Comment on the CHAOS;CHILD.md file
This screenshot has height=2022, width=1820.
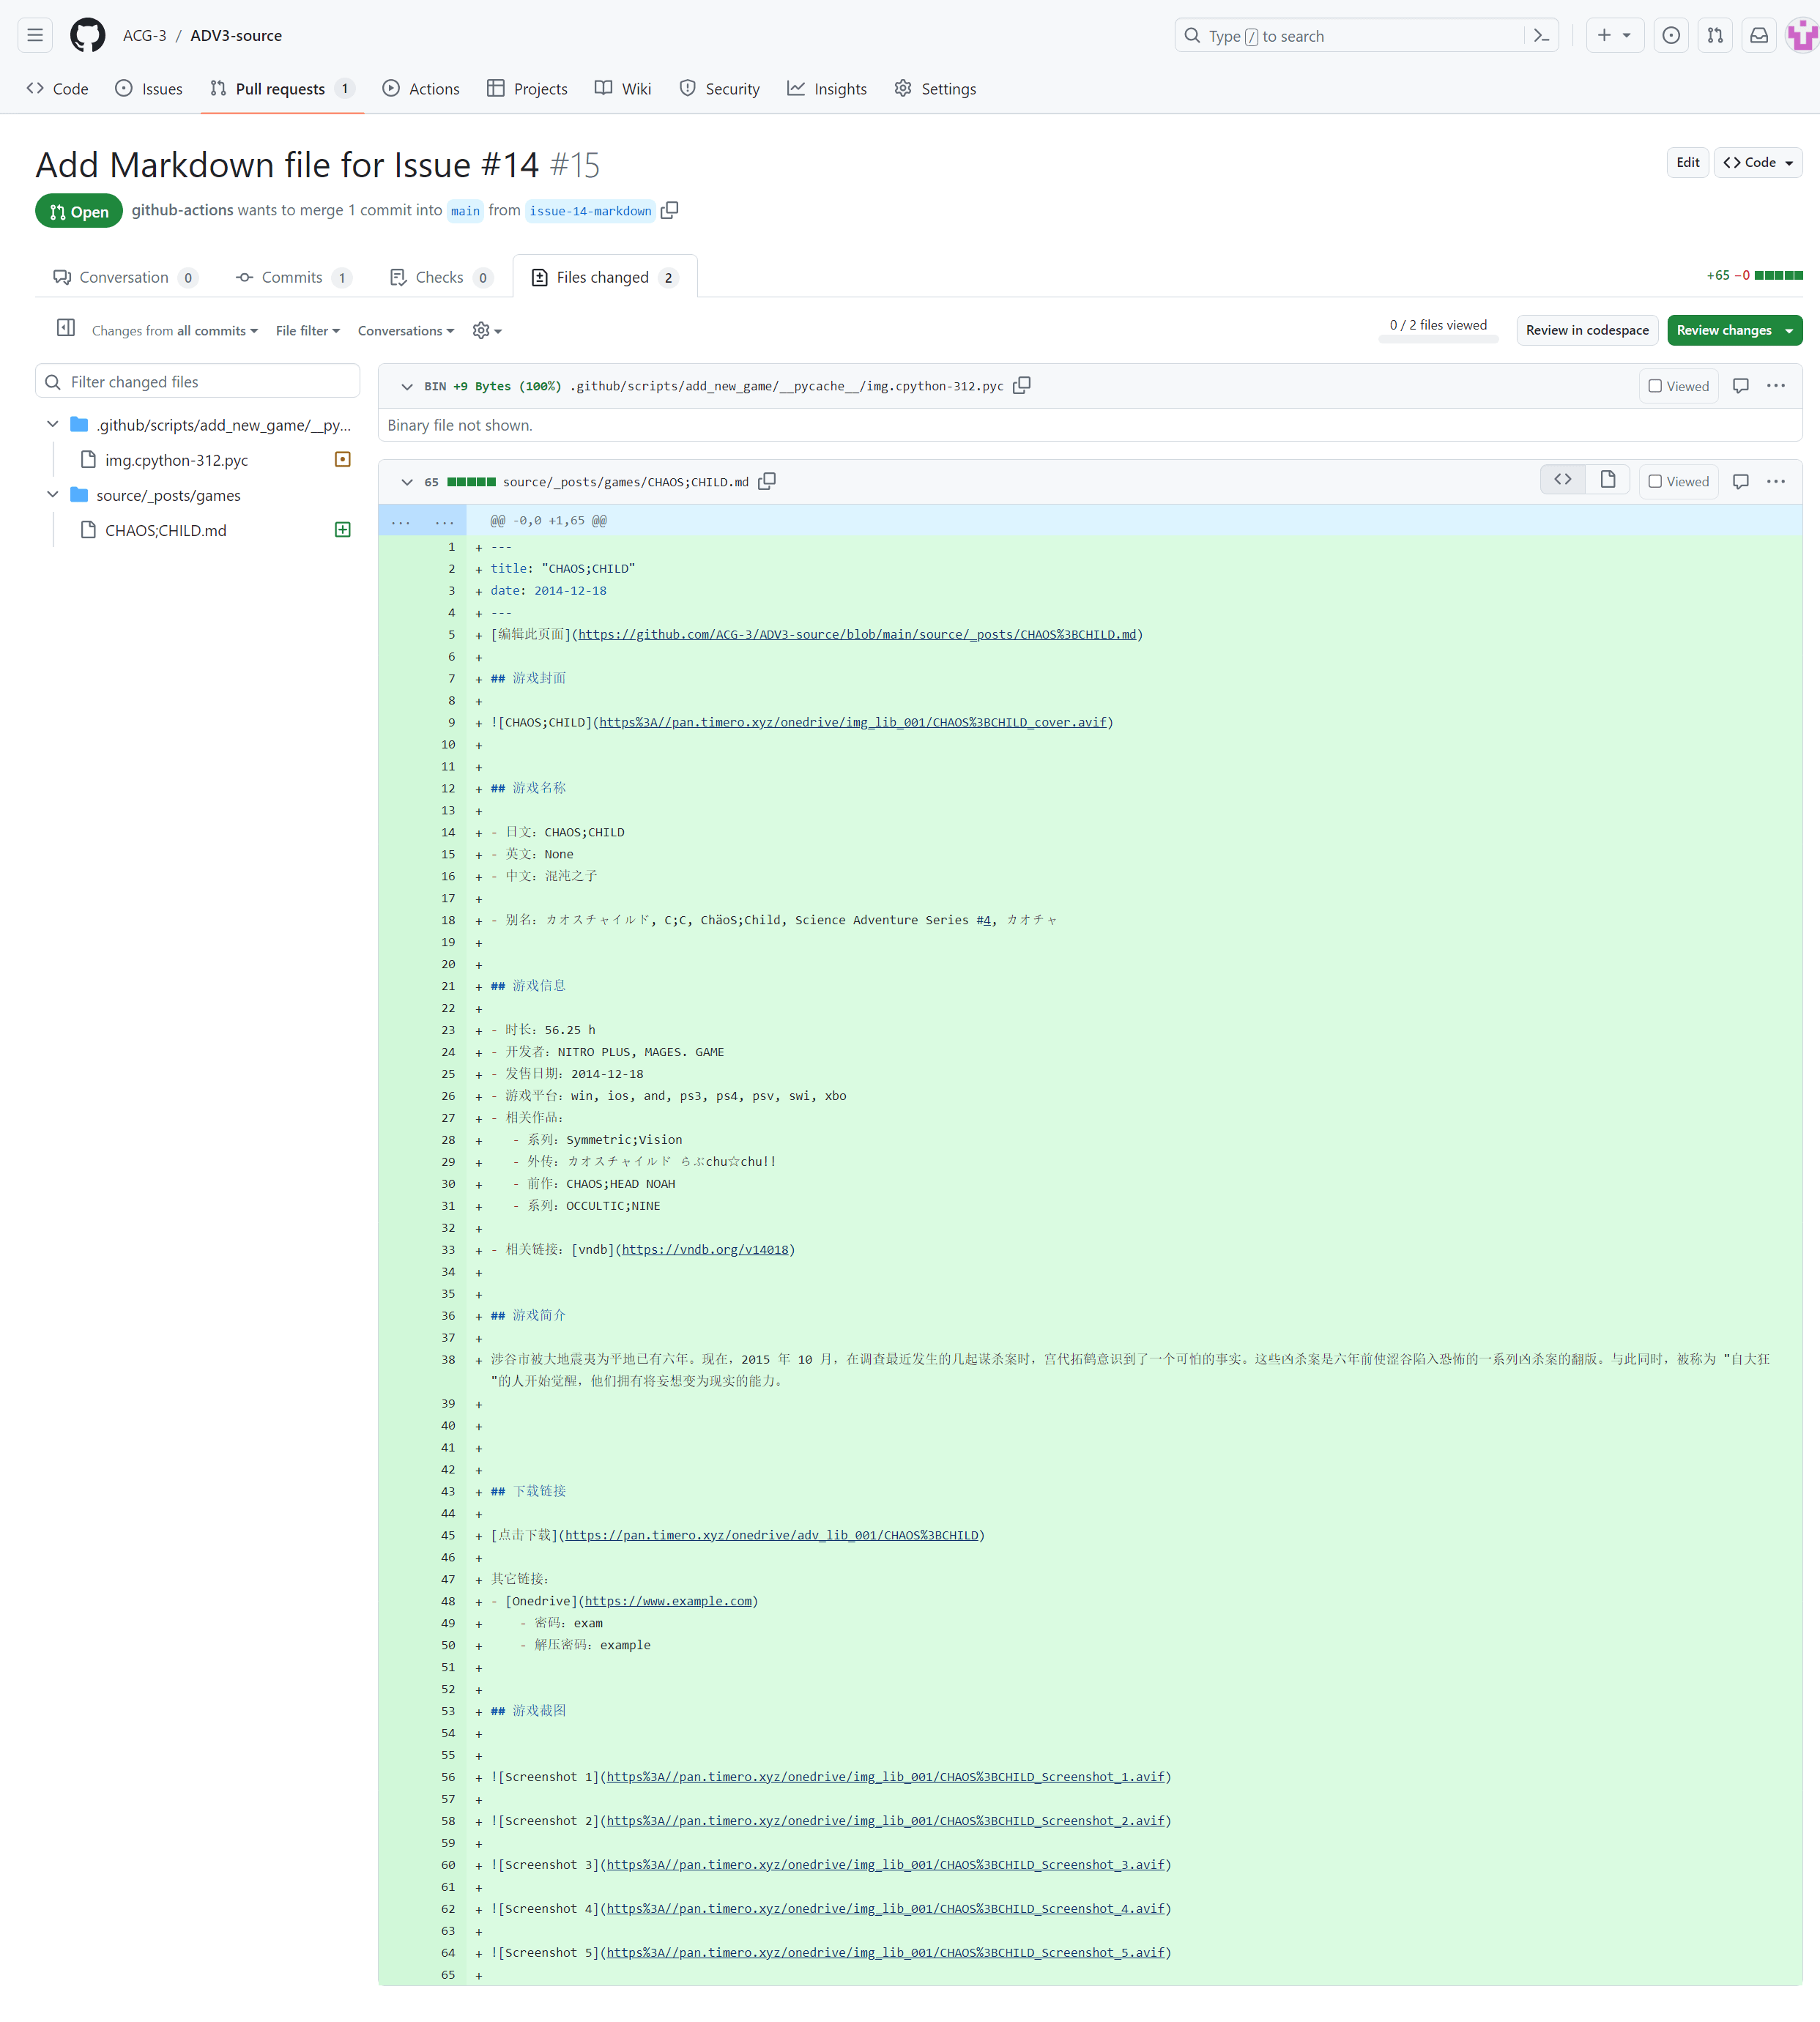pyautogui.click(x=1740, y=482)
